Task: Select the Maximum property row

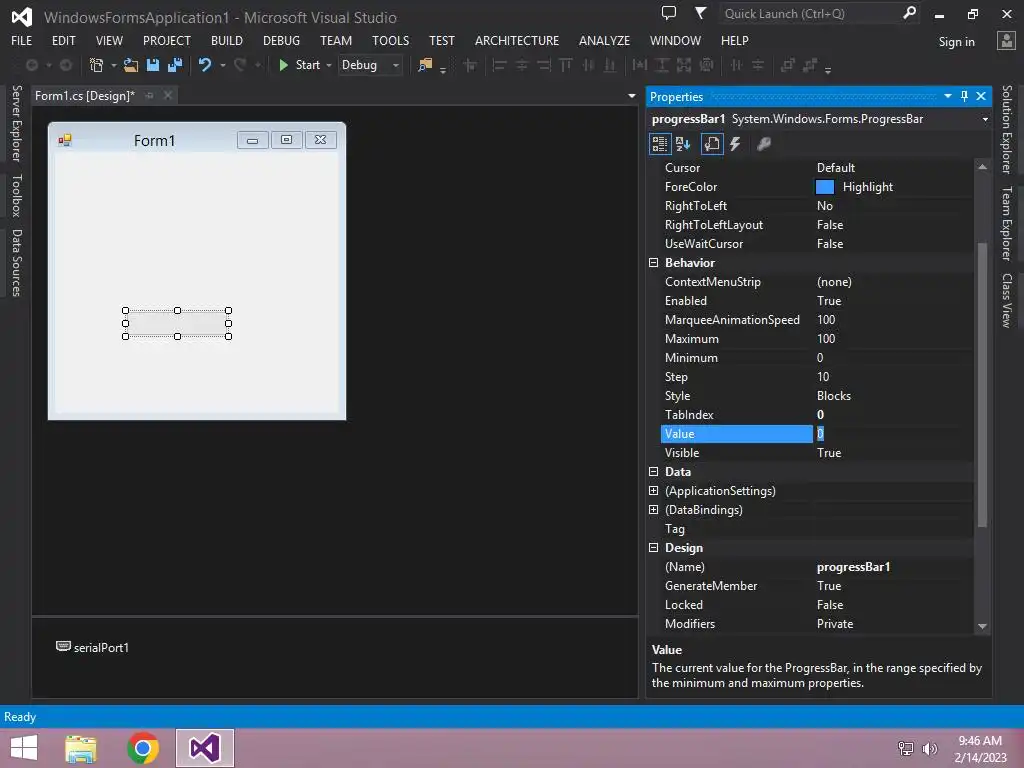Action: pos(816,339)
